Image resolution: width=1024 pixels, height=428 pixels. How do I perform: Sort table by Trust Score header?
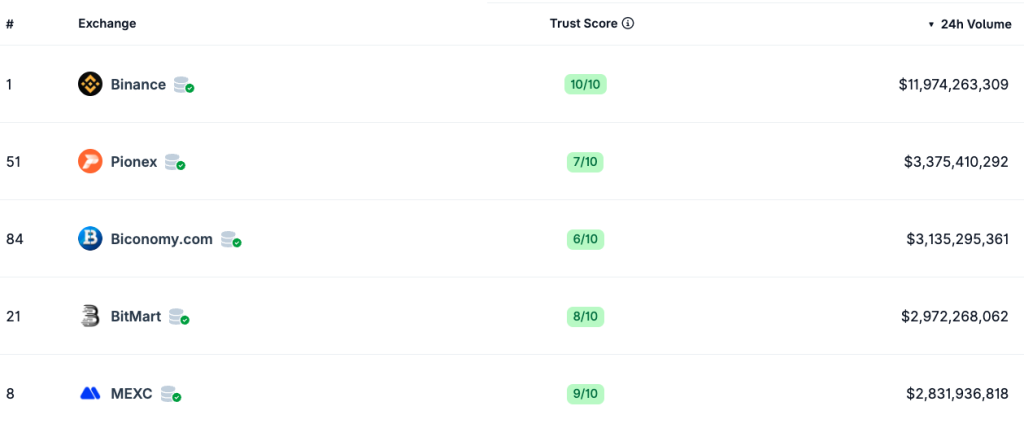click(585, 24)
